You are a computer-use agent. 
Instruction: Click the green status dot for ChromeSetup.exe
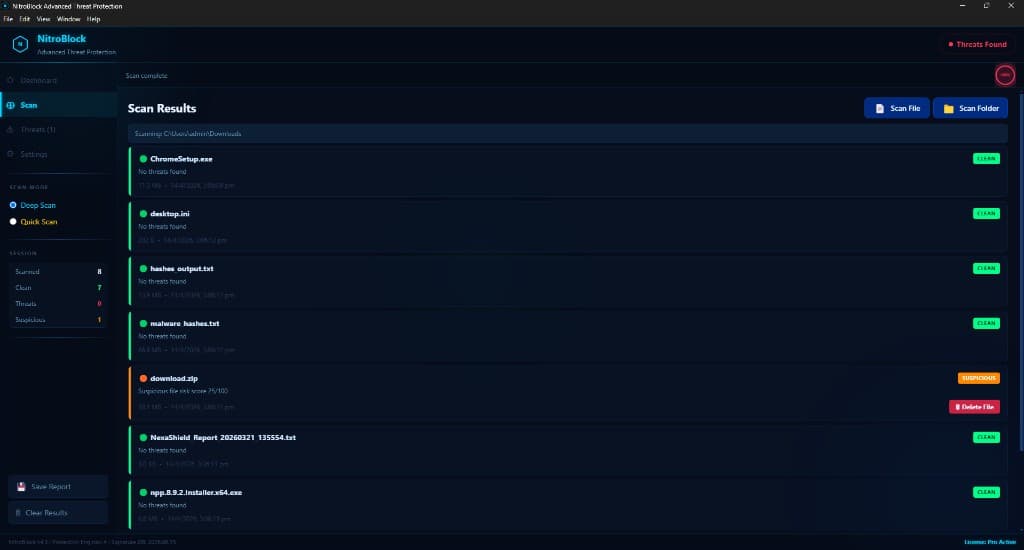(x=143, y=159)
